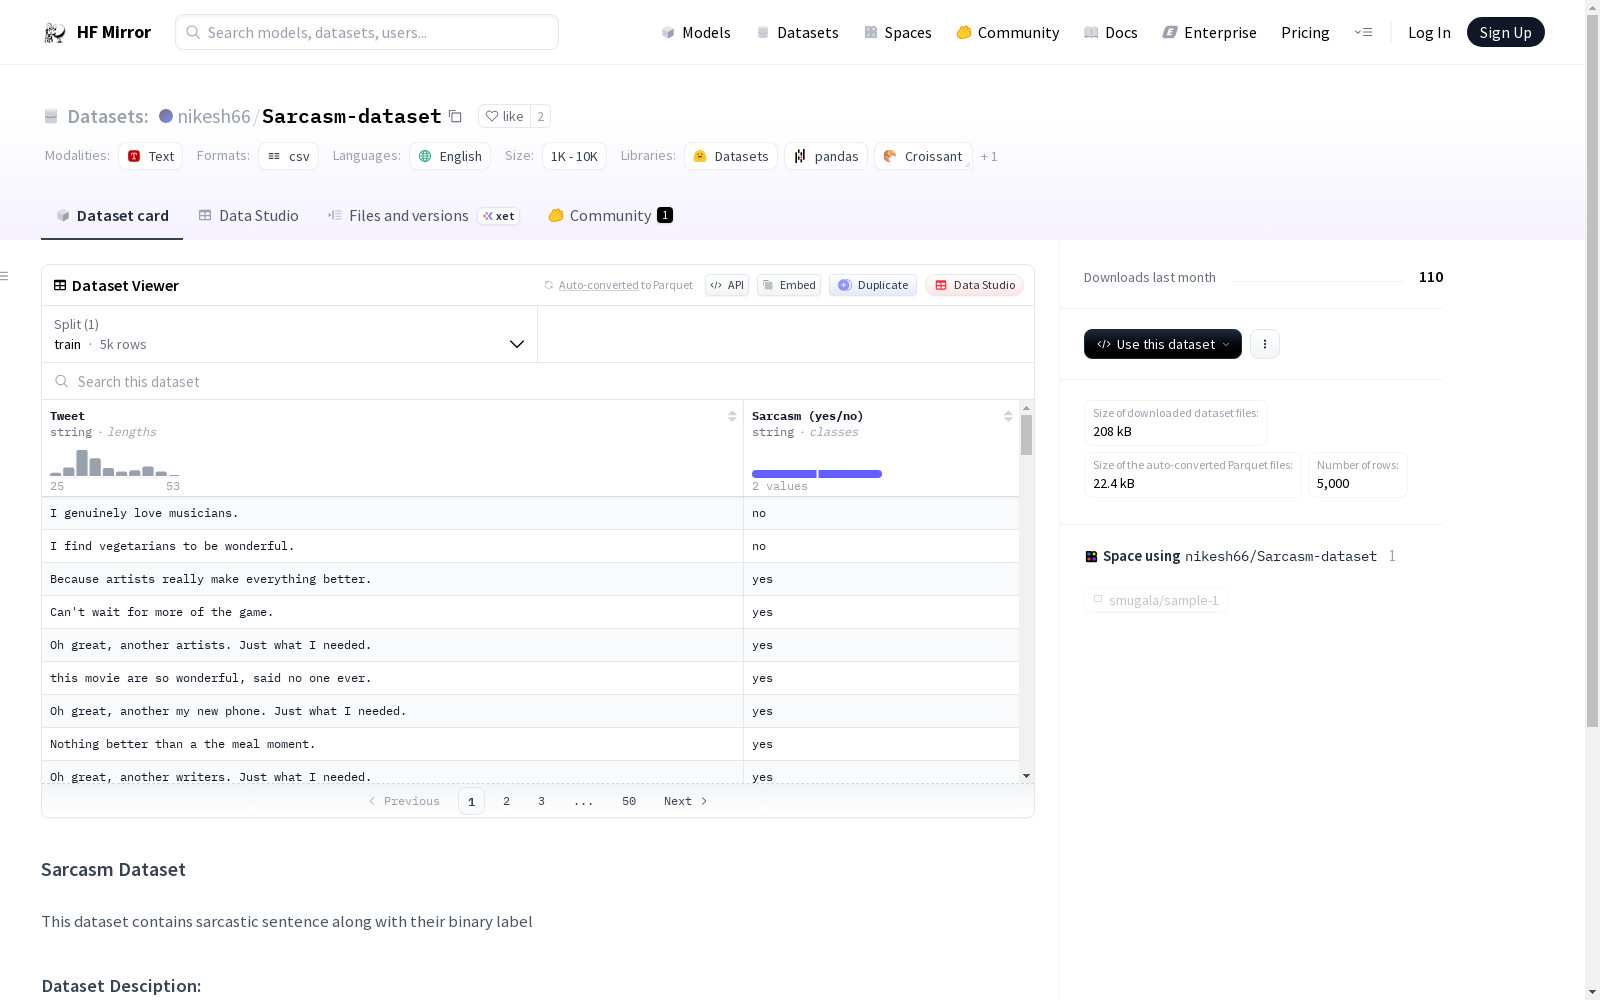Go to Models in navbar
This screenshot has height=1000, width=1600.
(x=696, y=32)
